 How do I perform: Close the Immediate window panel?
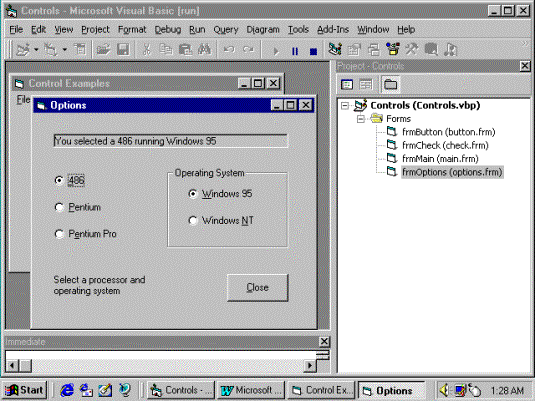tap(324, 342)
